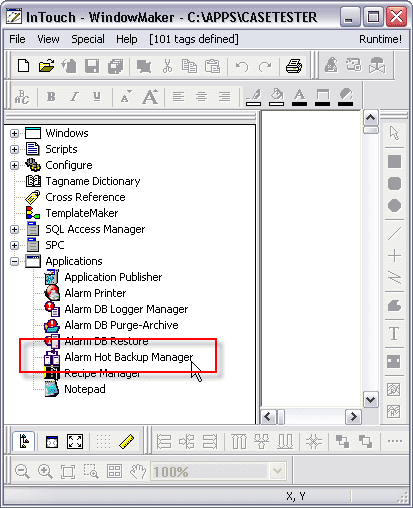Click the Redo arrow icon
The image size is (413, 508).
pyautogui.click(x=265, y=67)
